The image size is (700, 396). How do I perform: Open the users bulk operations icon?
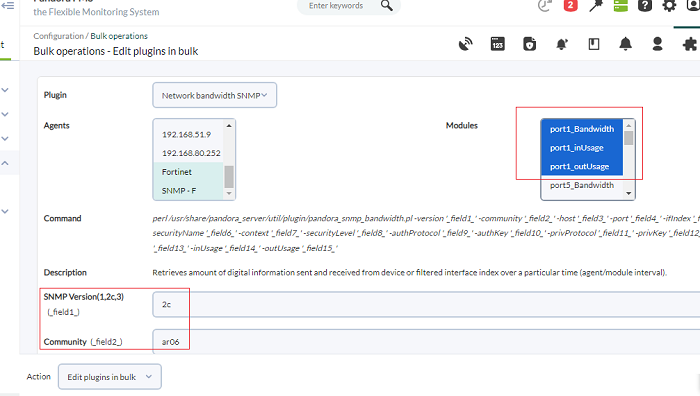pos(657,44)
